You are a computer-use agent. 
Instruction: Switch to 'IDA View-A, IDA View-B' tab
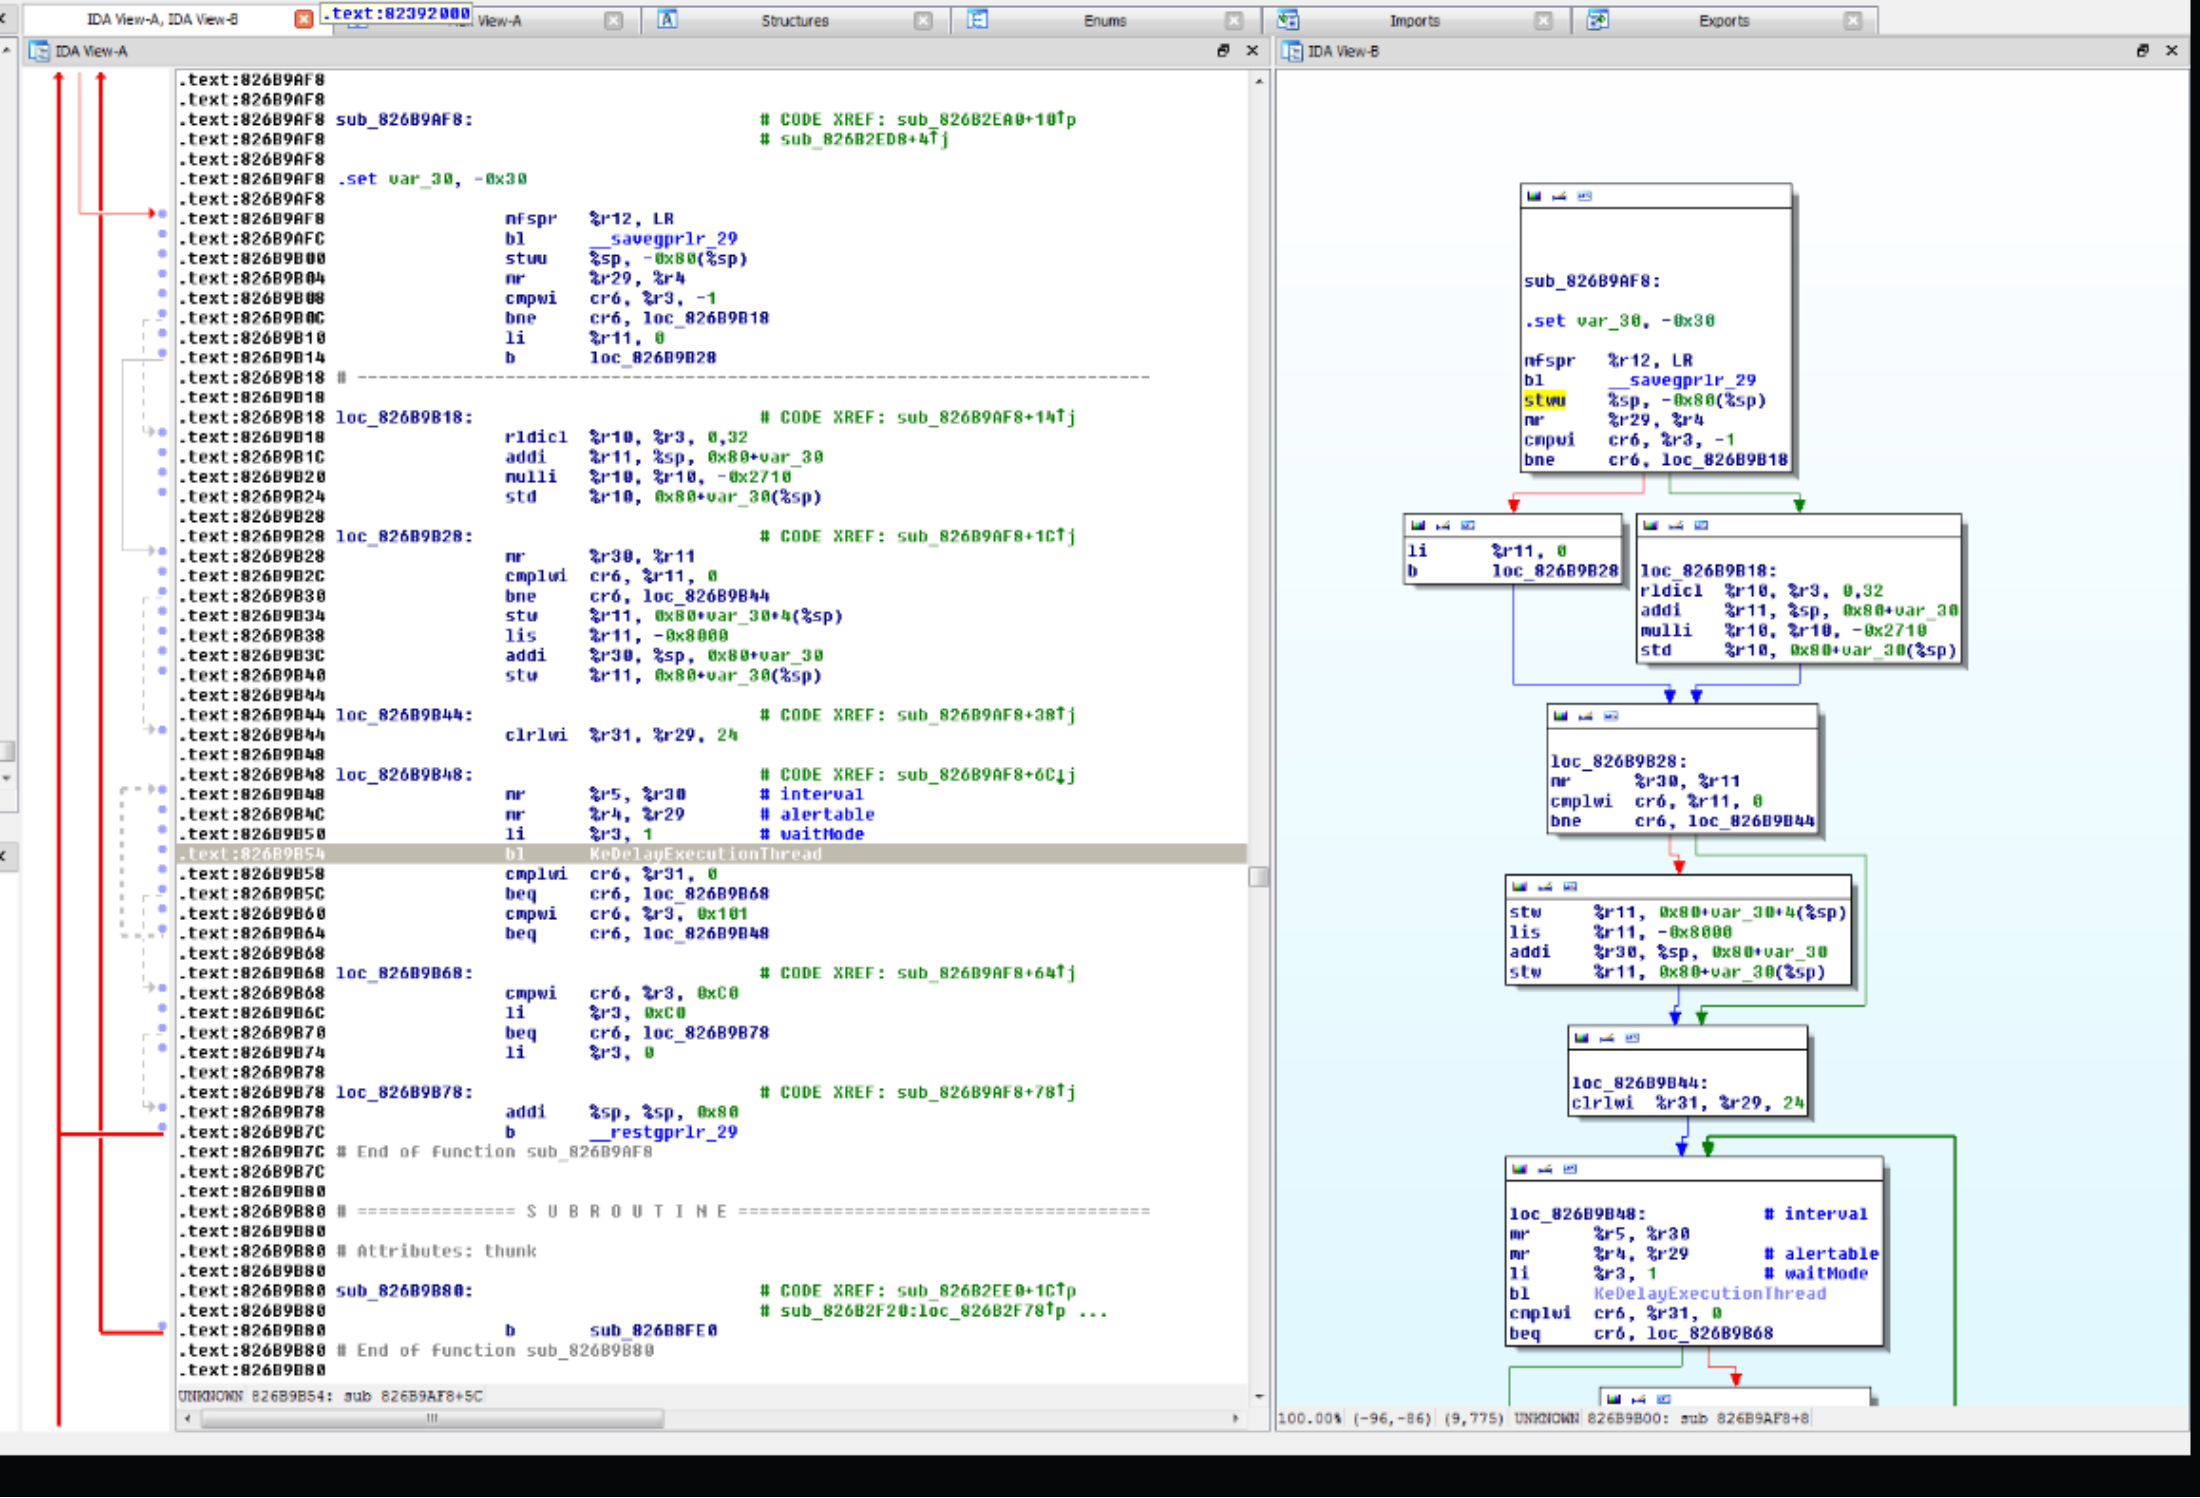[x=162, y=20]
